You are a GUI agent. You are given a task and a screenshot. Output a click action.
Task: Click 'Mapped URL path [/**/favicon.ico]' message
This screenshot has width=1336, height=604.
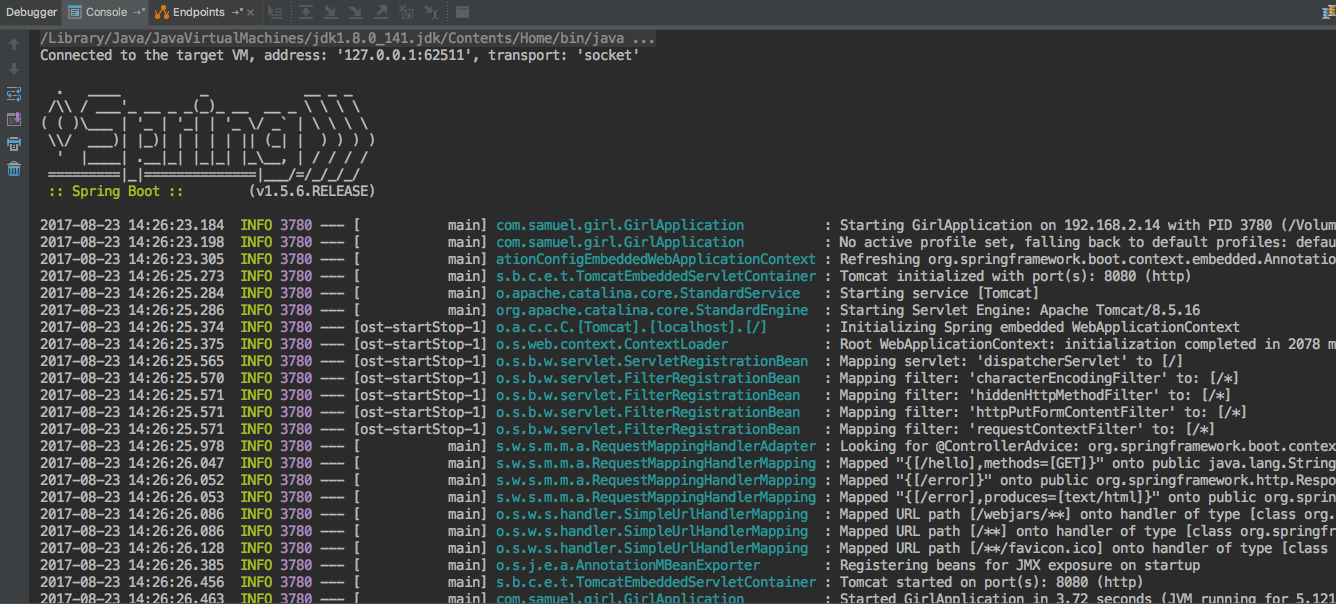pos(1087,548)
